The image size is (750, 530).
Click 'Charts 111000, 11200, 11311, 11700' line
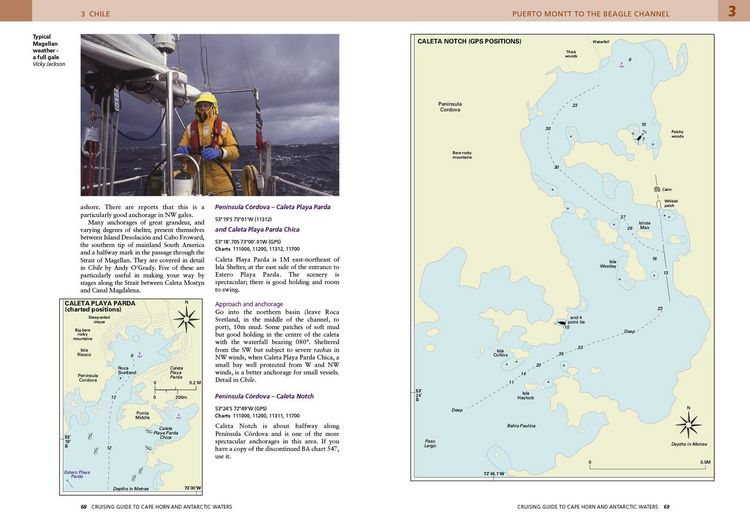click(x=257, y=416)
